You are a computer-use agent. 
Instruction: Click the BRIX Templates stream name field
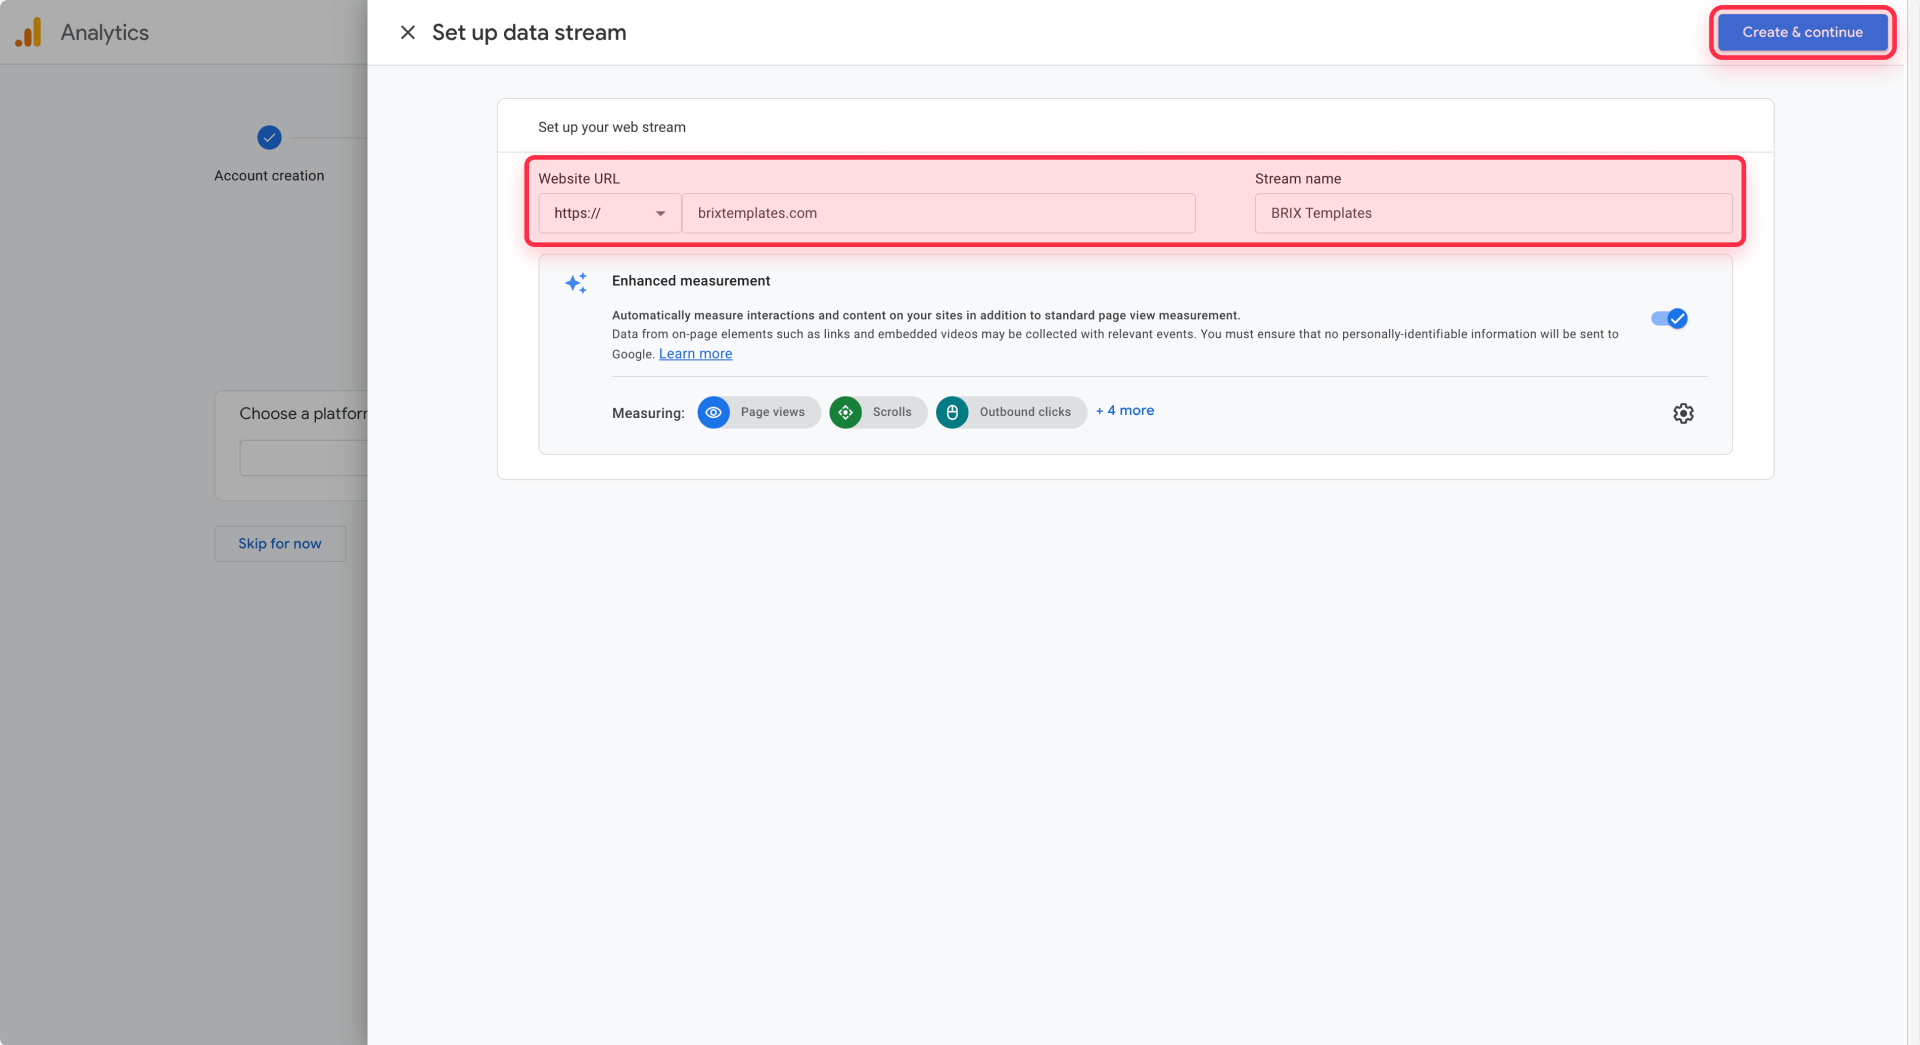(1493, 213)
